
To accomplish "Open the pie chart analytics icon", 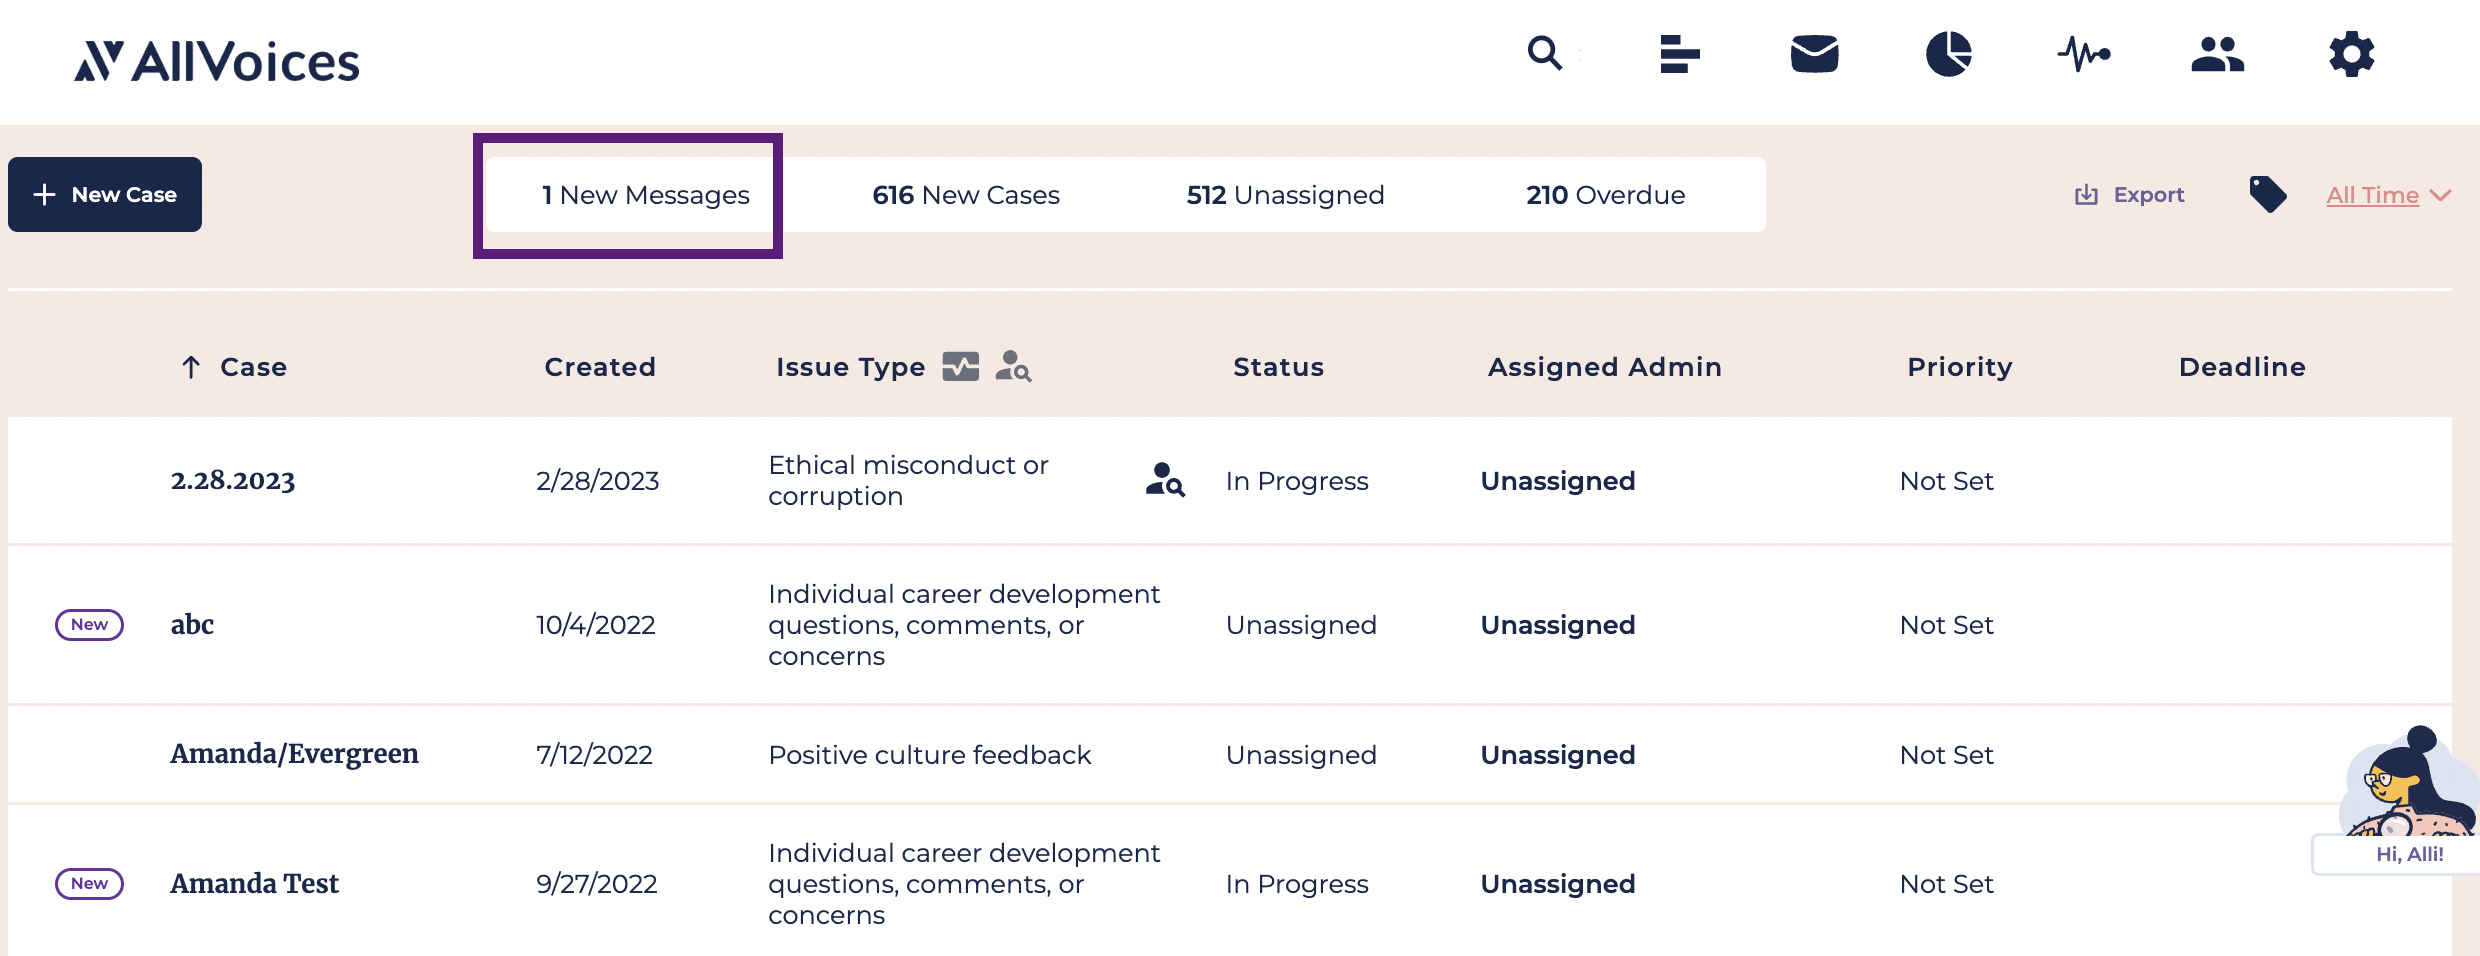I will [1948, 54].
